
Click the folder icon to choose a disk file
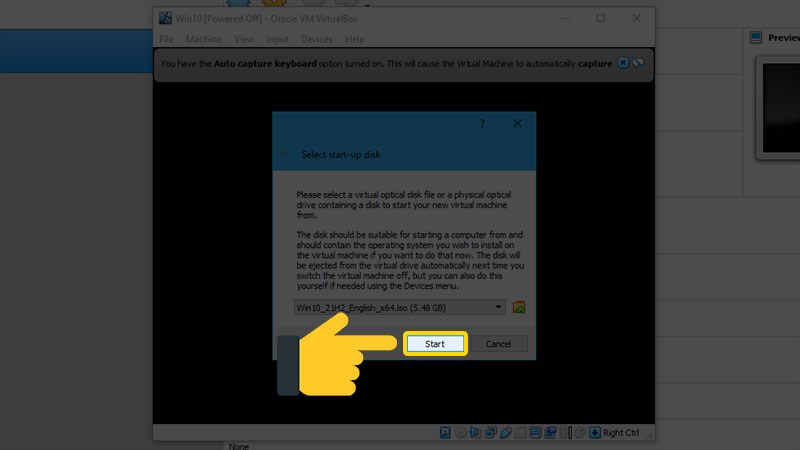(x=519, y=307)
